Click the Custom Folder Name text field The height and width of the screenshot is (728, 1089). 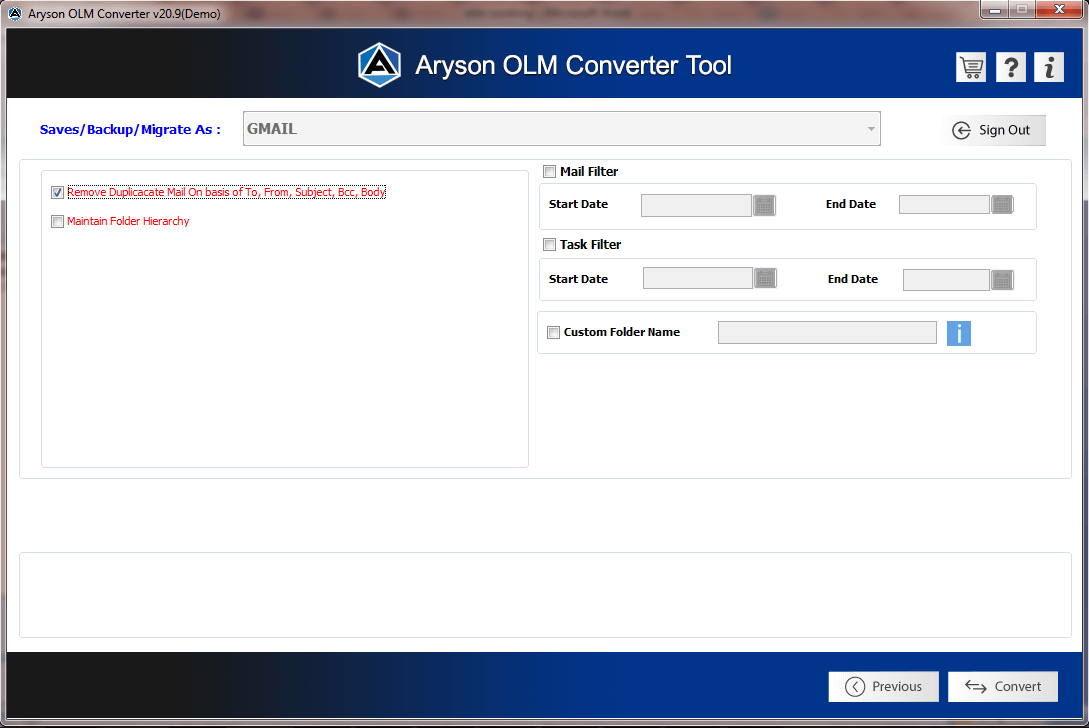[827, 333]
